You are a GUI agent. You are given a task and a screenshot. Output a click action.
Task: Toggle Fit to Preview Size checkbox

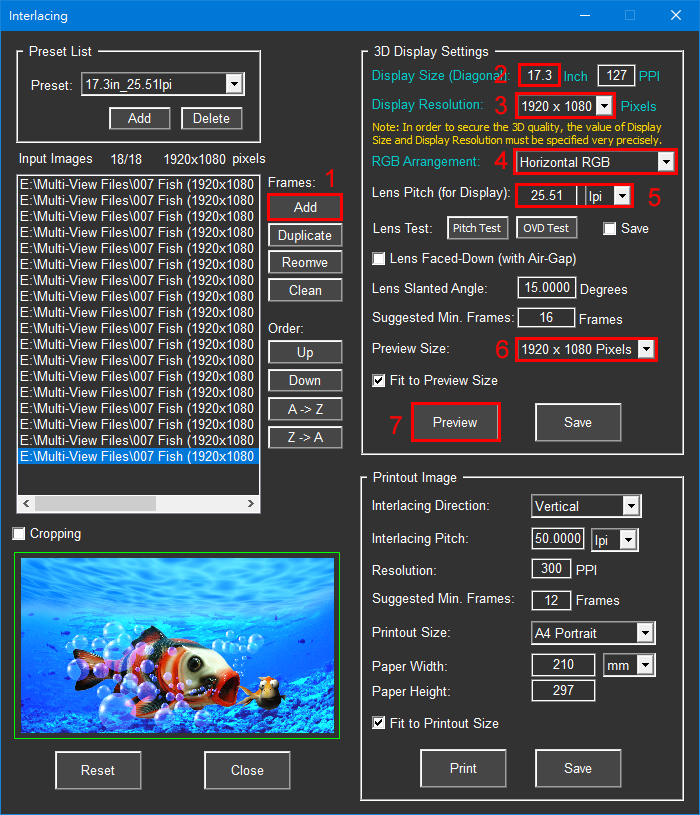click(x=379, y=381)
